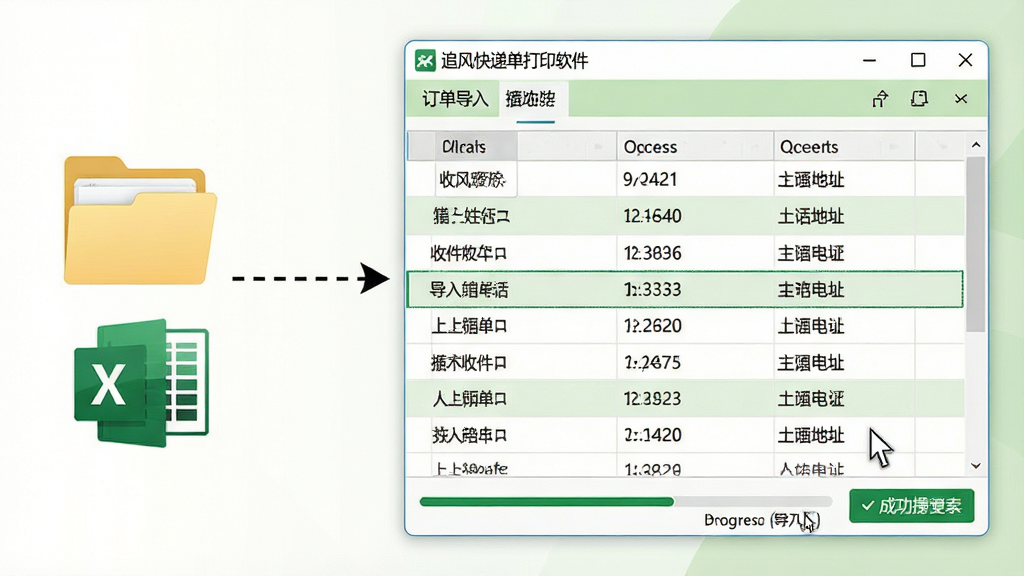Select cell with value 2::1420

click(x=696, y=435)
